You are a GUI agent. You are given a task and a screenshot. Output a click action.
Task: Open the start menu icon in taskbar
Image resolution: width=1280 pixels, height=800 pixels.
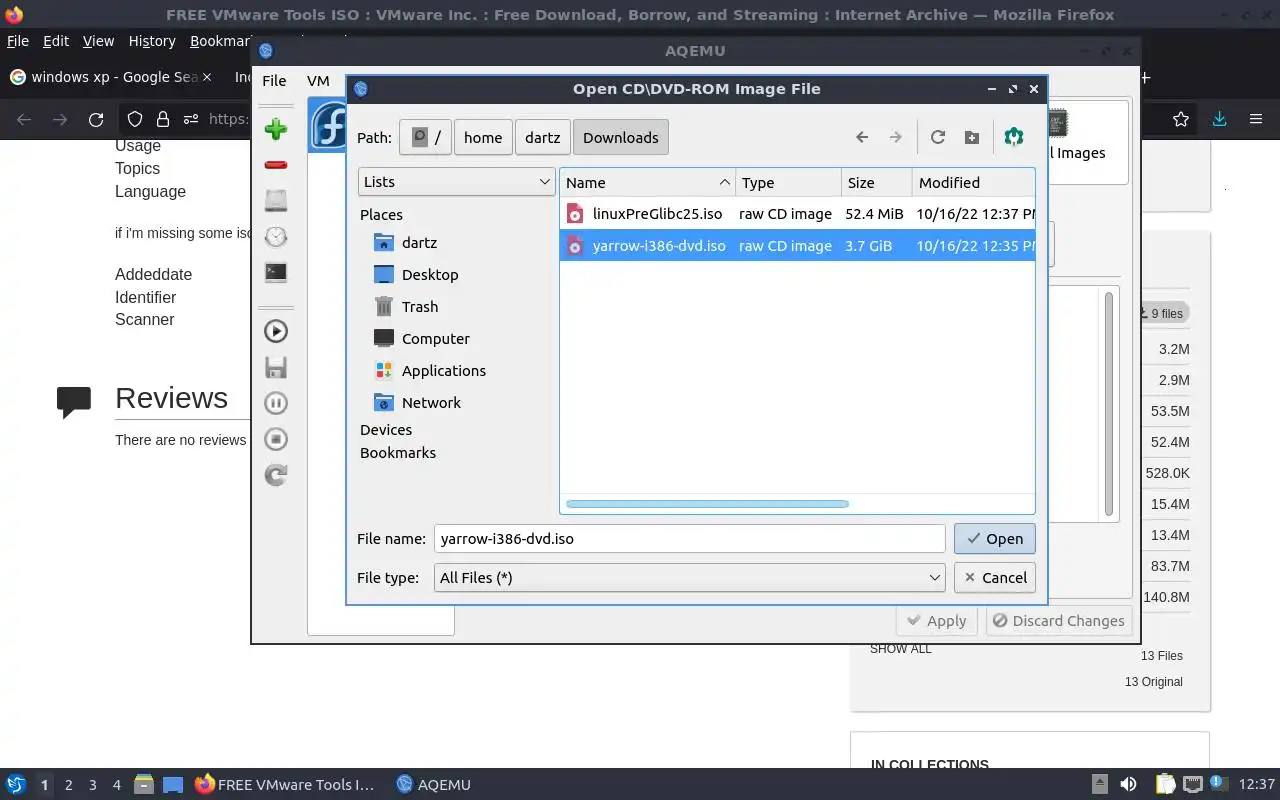[x=16, y=784]
